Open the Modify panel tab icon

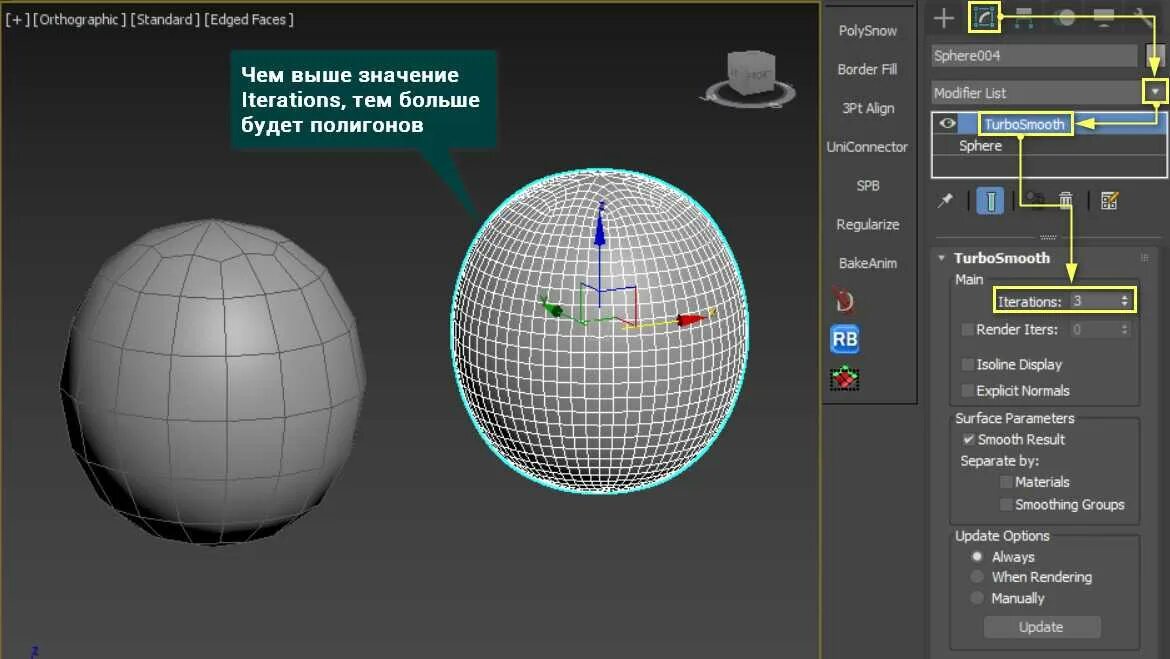pos(984,16)
